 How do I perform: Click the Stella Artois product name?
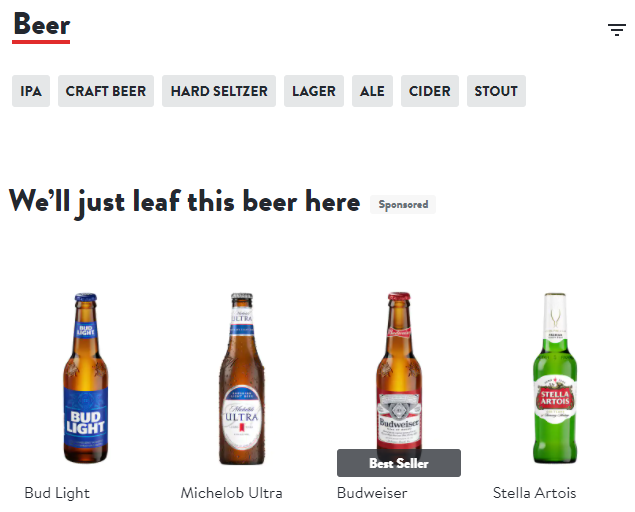click(x=535, y=493)
